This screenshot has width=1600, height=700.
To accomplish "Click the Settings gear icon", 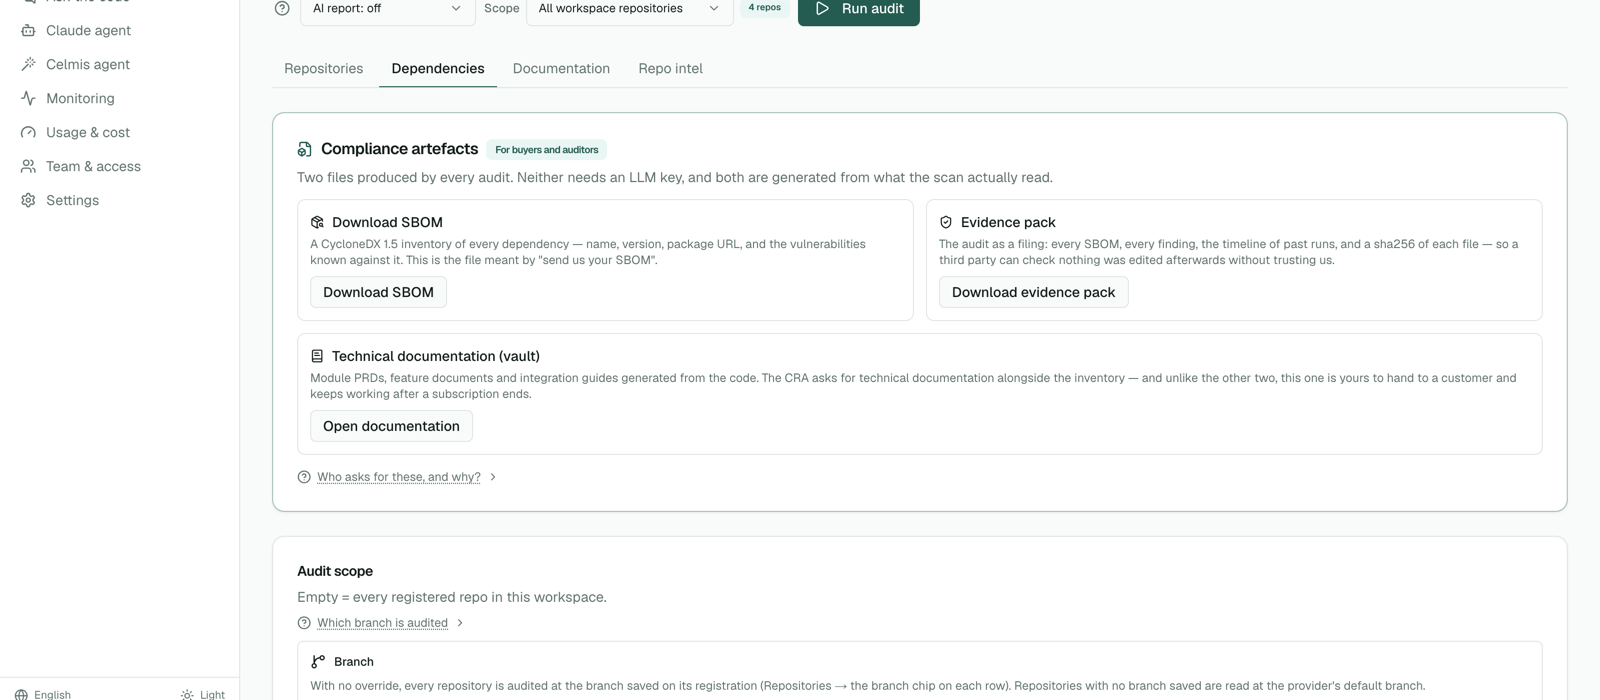I will point(28,200).
